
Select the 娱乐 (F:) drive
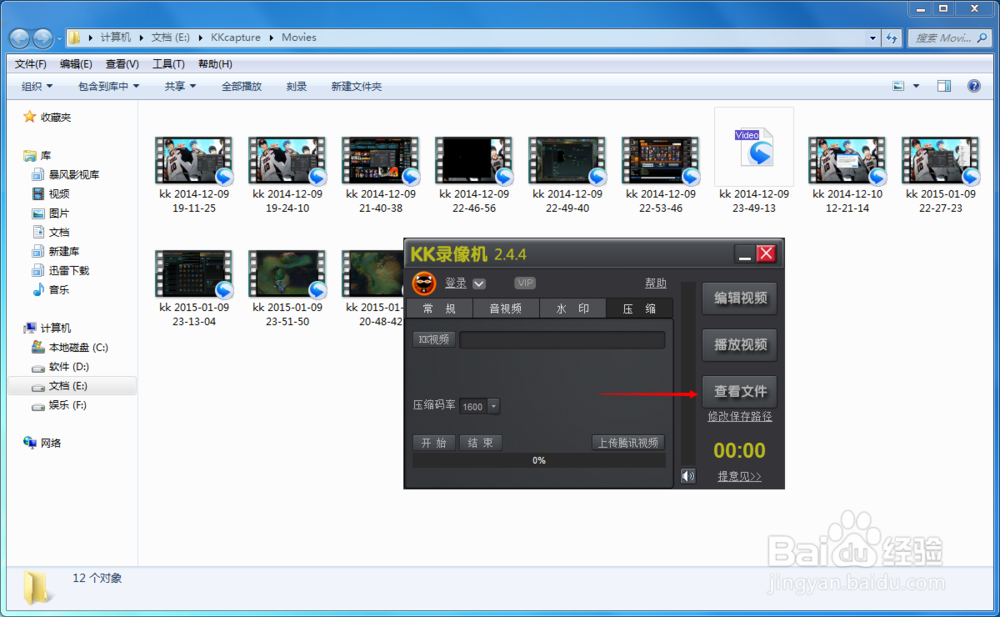[59, 405]
